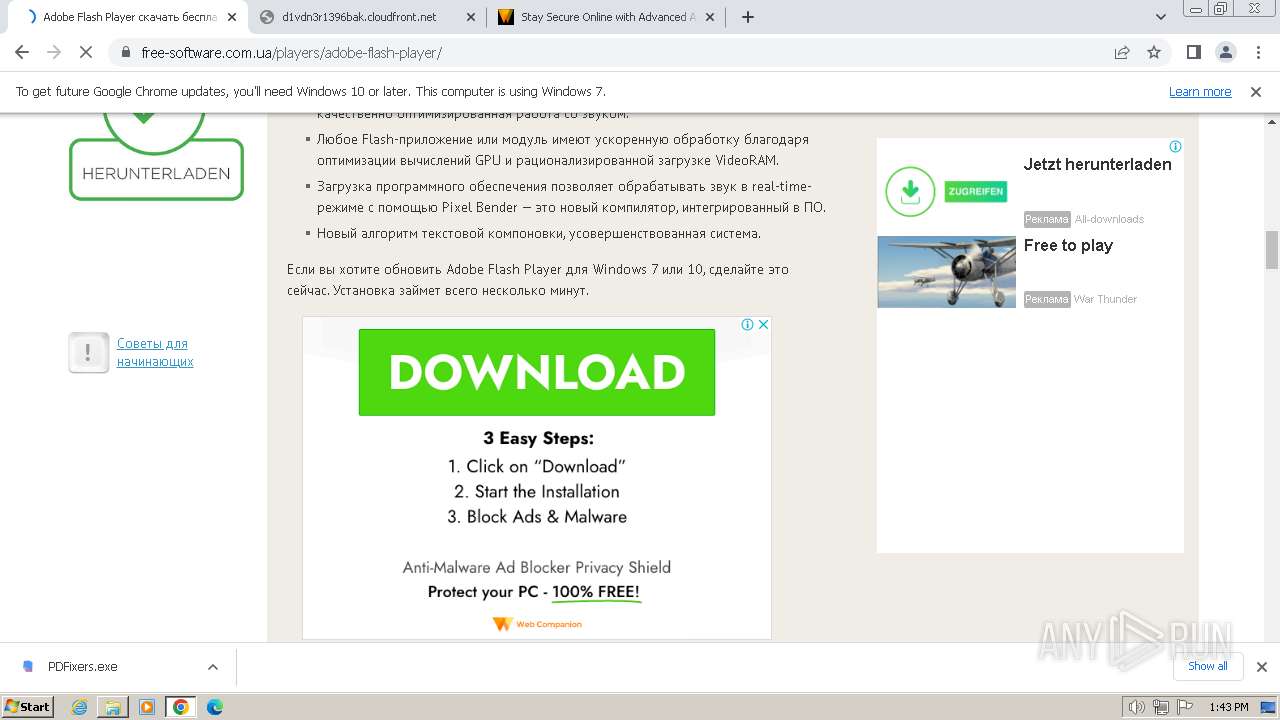
Task: Click the All-downloads ad source text
Action: pos(1109,219)
